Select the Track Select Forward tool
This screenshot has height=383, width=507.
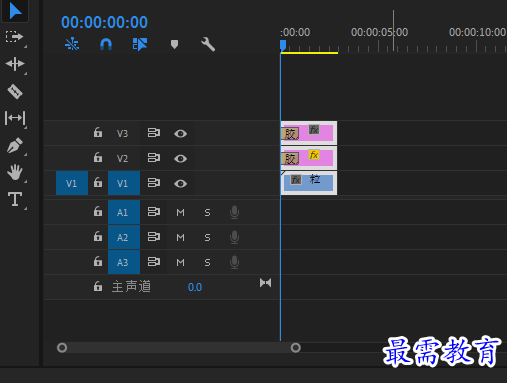(x=15, y=37)
